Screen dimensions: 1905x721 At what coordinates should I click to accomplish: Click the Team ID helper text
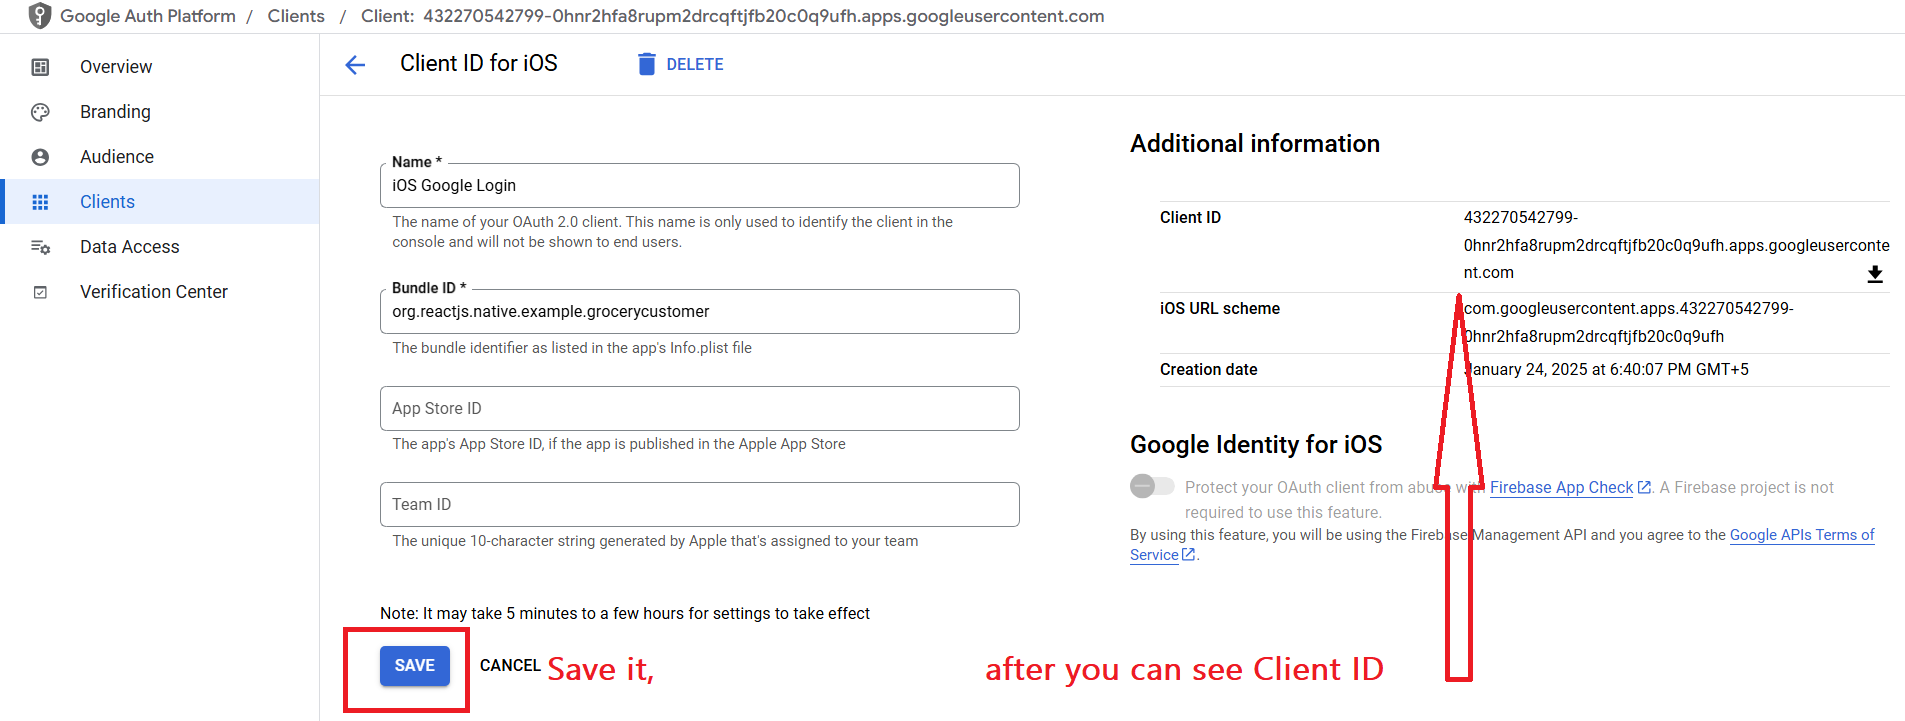[x=655, y=541]
